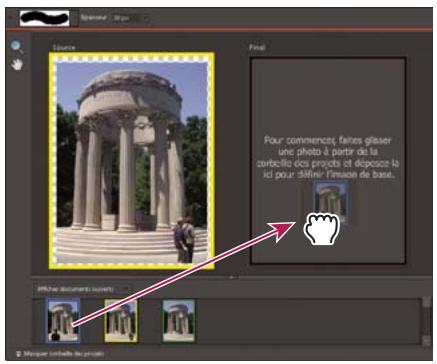Click the 'Final' label
Screen dimensions: 437x364
257,47
